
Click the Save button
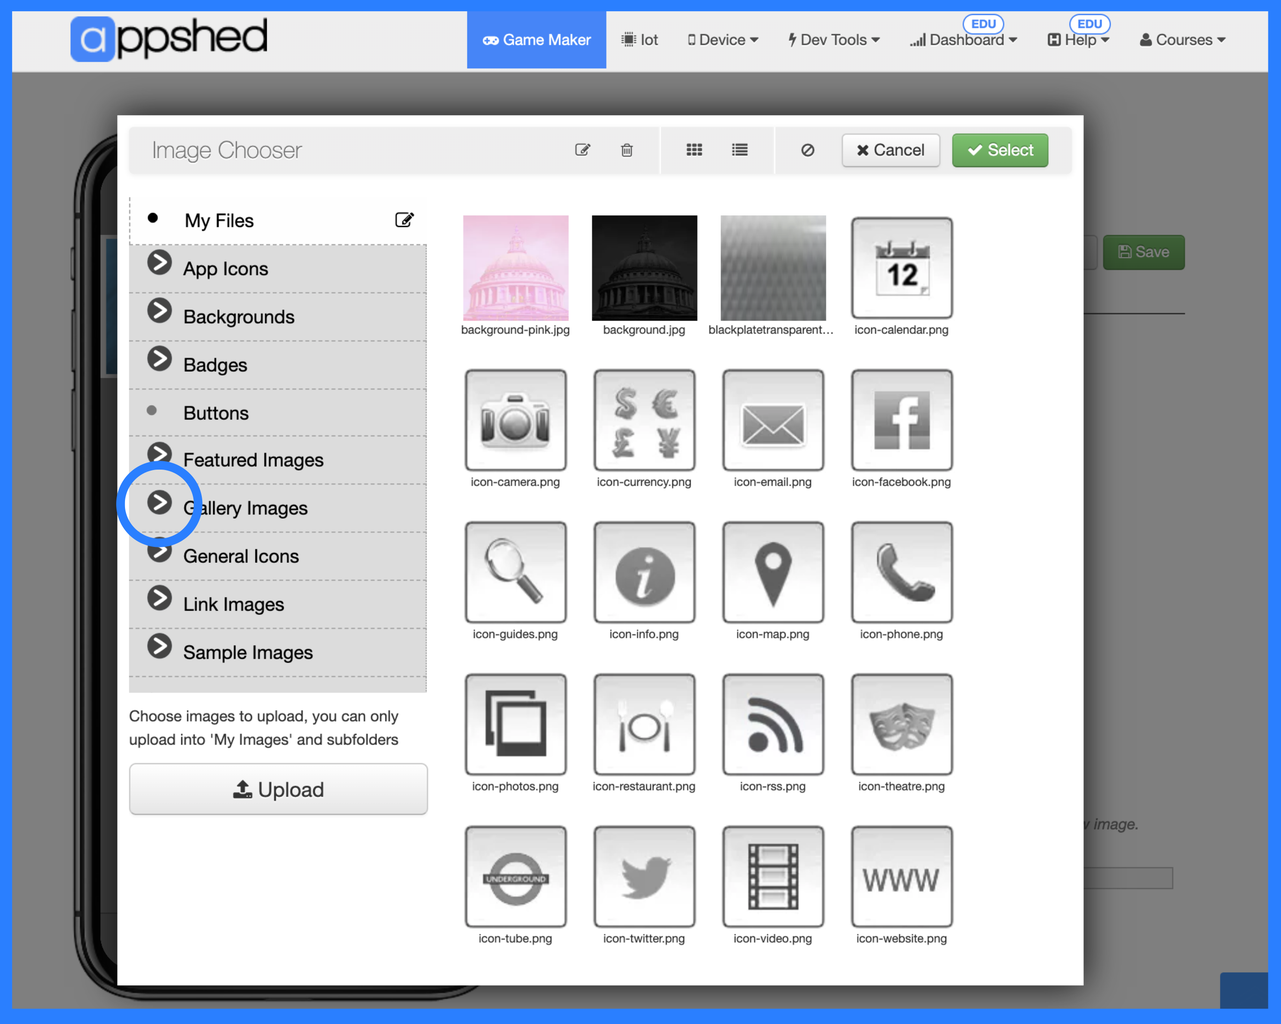tap(1143, 252)
